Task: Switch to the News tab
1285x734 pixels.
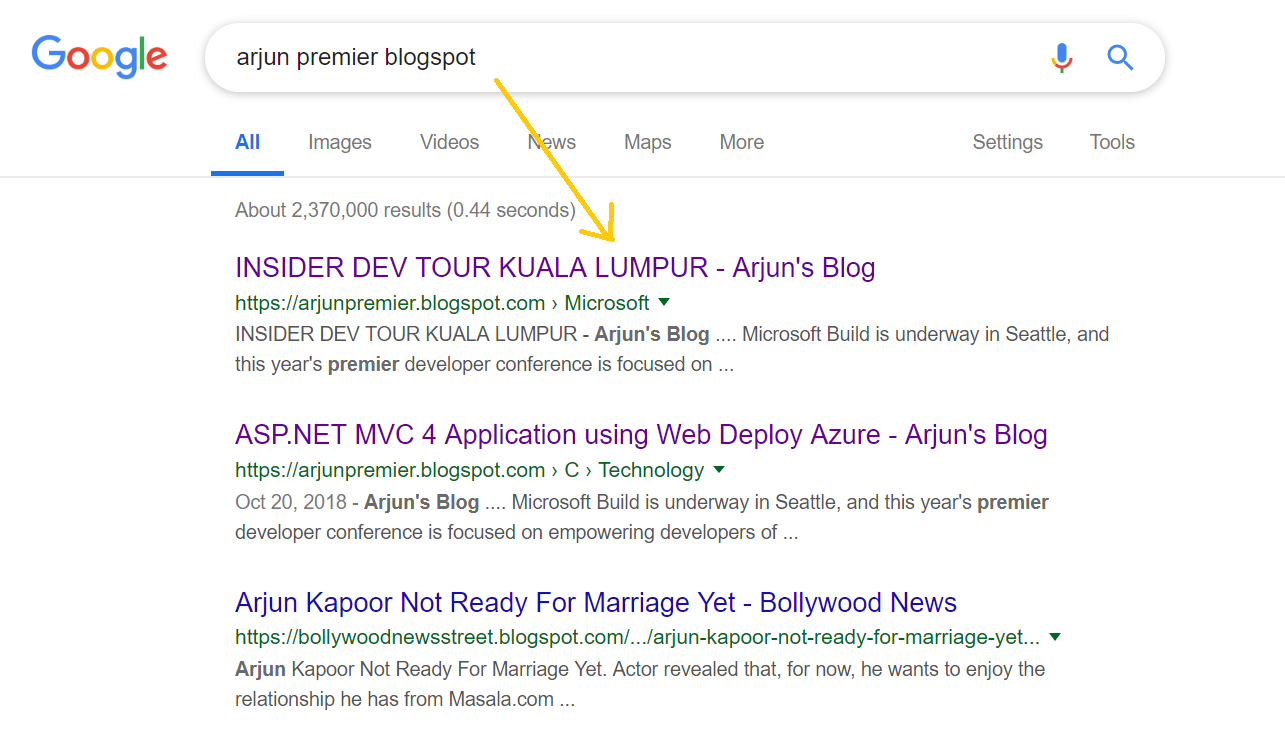Action: point(552,142)
